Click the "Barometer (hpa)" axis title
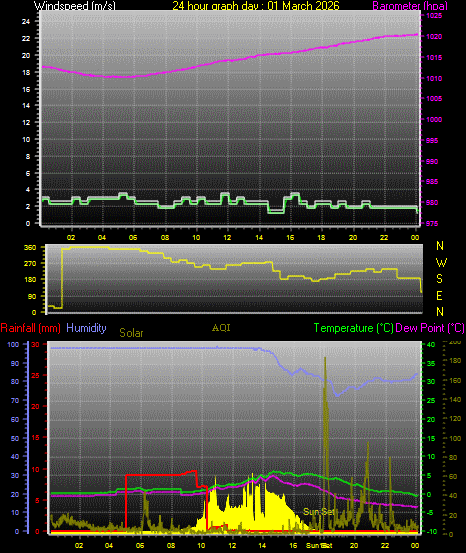 click(410, 6)
